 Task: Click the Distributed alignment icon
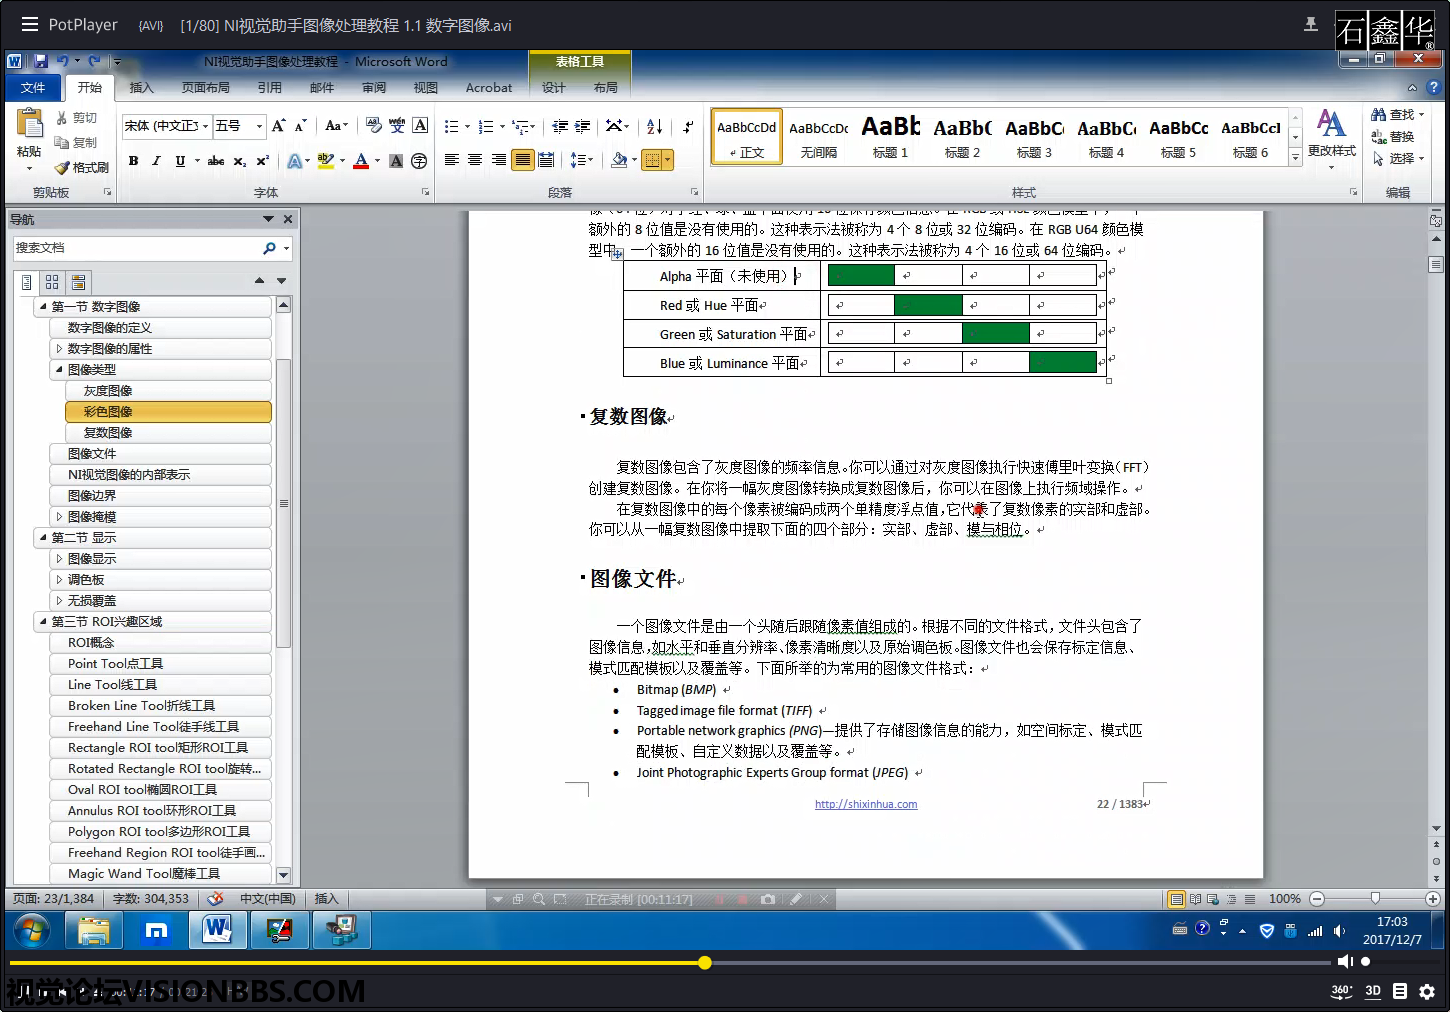tap(546, 160)
